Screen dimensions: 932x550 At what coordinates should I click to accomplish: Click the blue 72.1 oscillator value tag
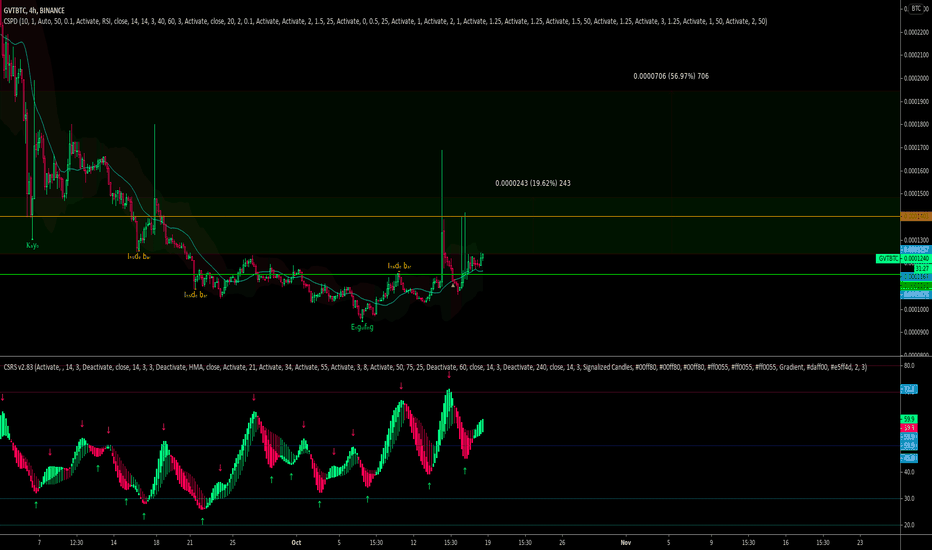(x=909, y=389)
